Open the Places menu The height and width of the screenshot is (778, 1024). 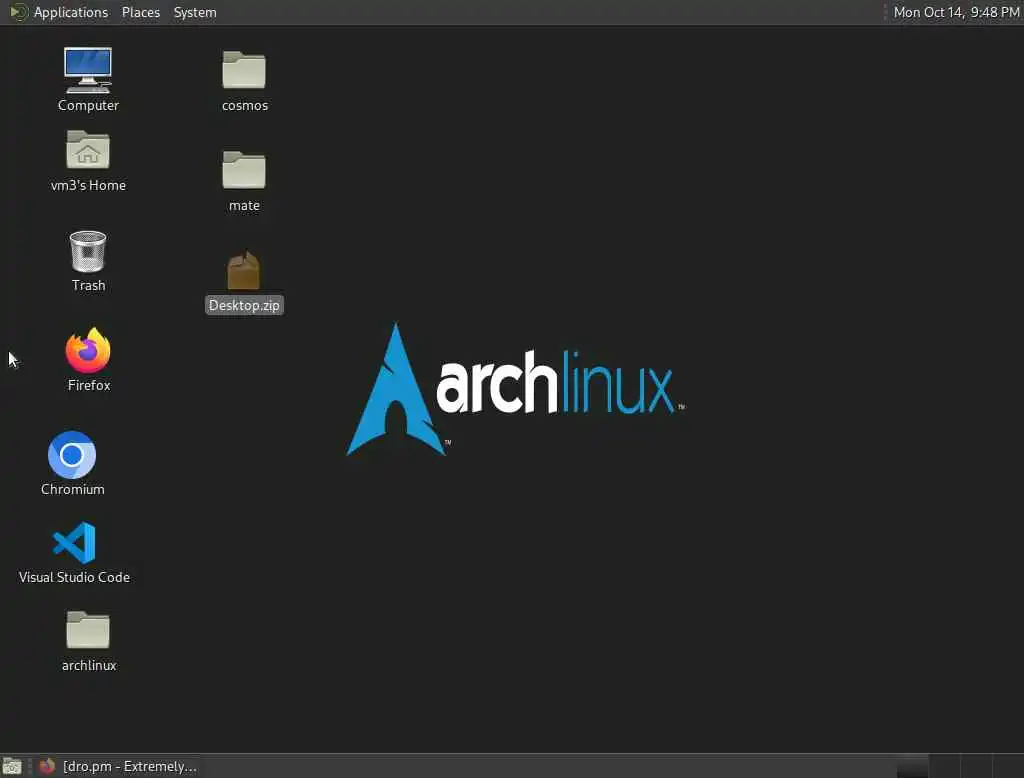tap(141, 12)
